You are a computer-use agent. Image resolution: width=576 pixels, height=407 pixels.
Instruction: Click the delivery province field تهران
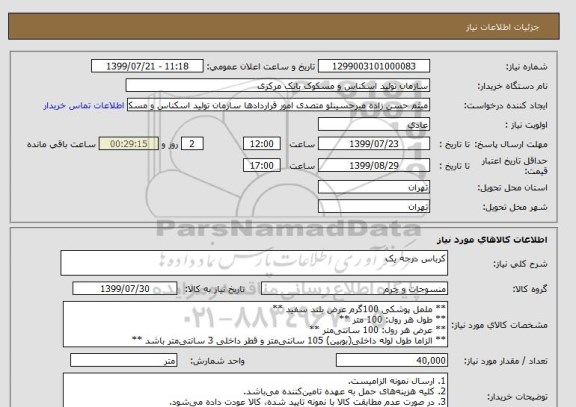374,187
